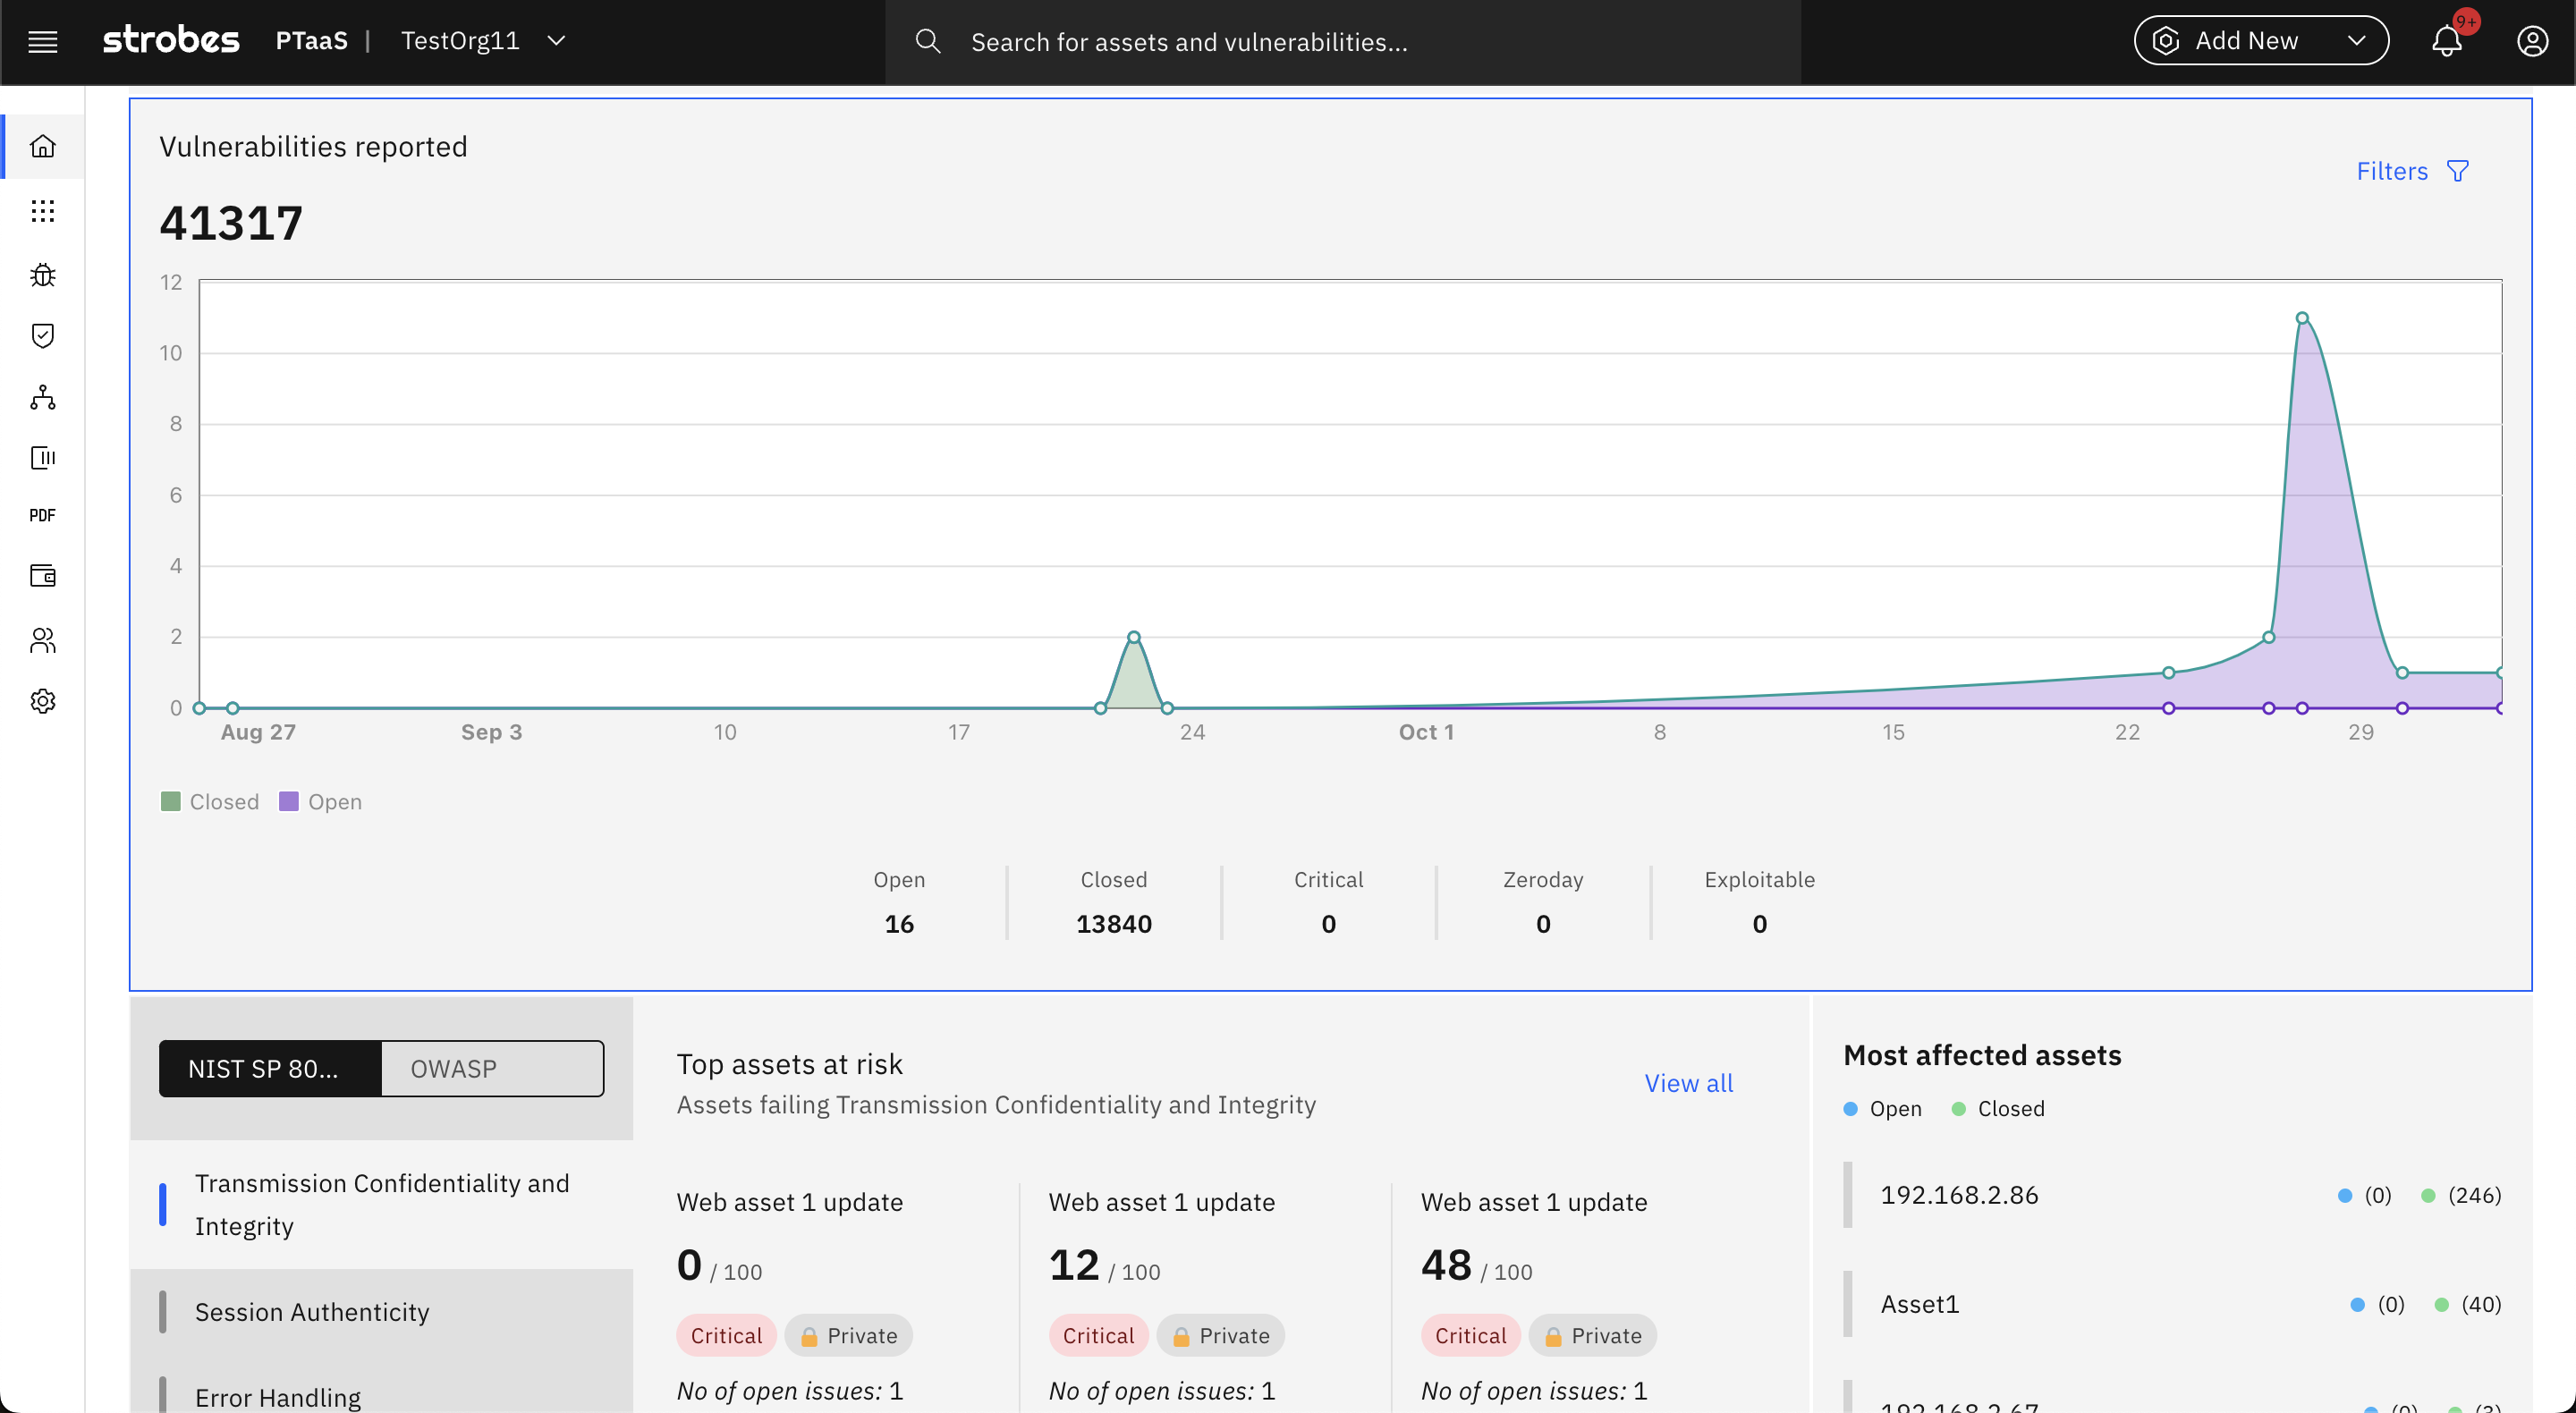Click the users team sidebar icon
The image size is (2576, 1413).
click(x=42, y=640)
